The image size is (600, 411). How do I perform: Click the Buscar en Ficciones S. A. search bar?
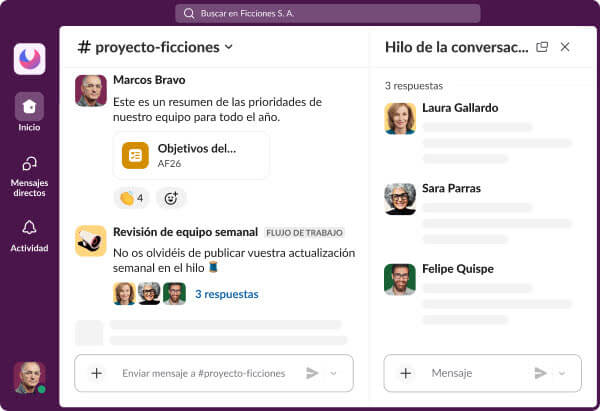pos(327,13)
